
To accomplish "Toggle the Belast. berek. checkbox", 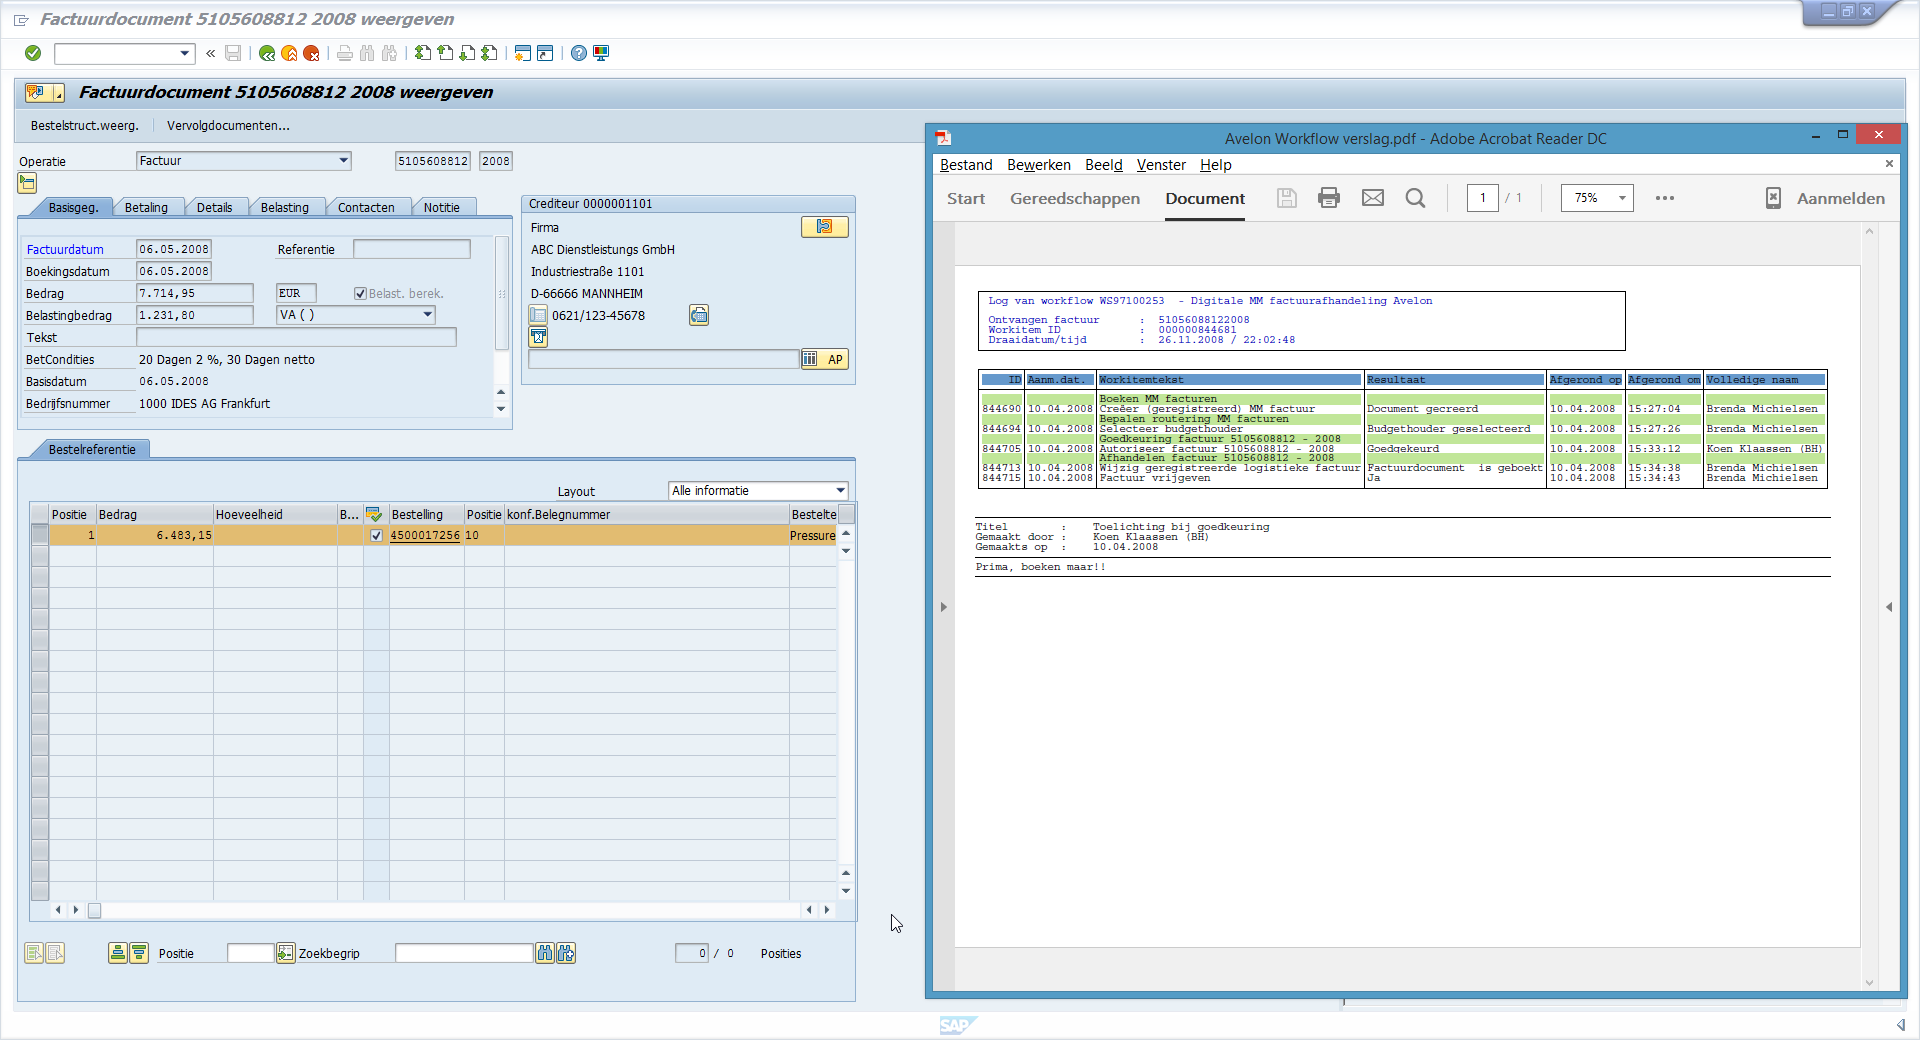I will tap(360, 293).
